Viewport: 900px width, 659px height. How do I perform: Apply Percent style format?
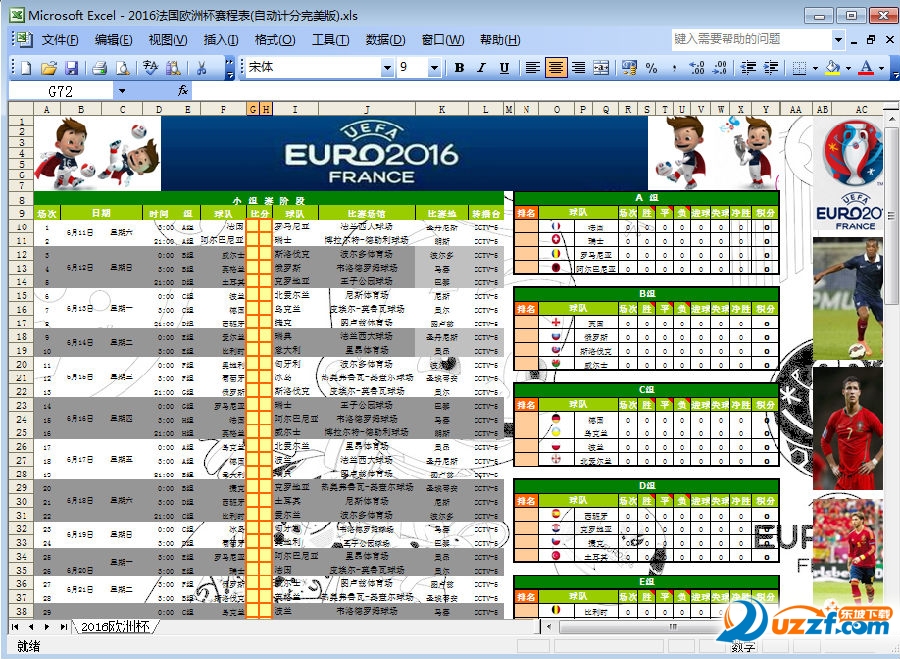point(651,68)
